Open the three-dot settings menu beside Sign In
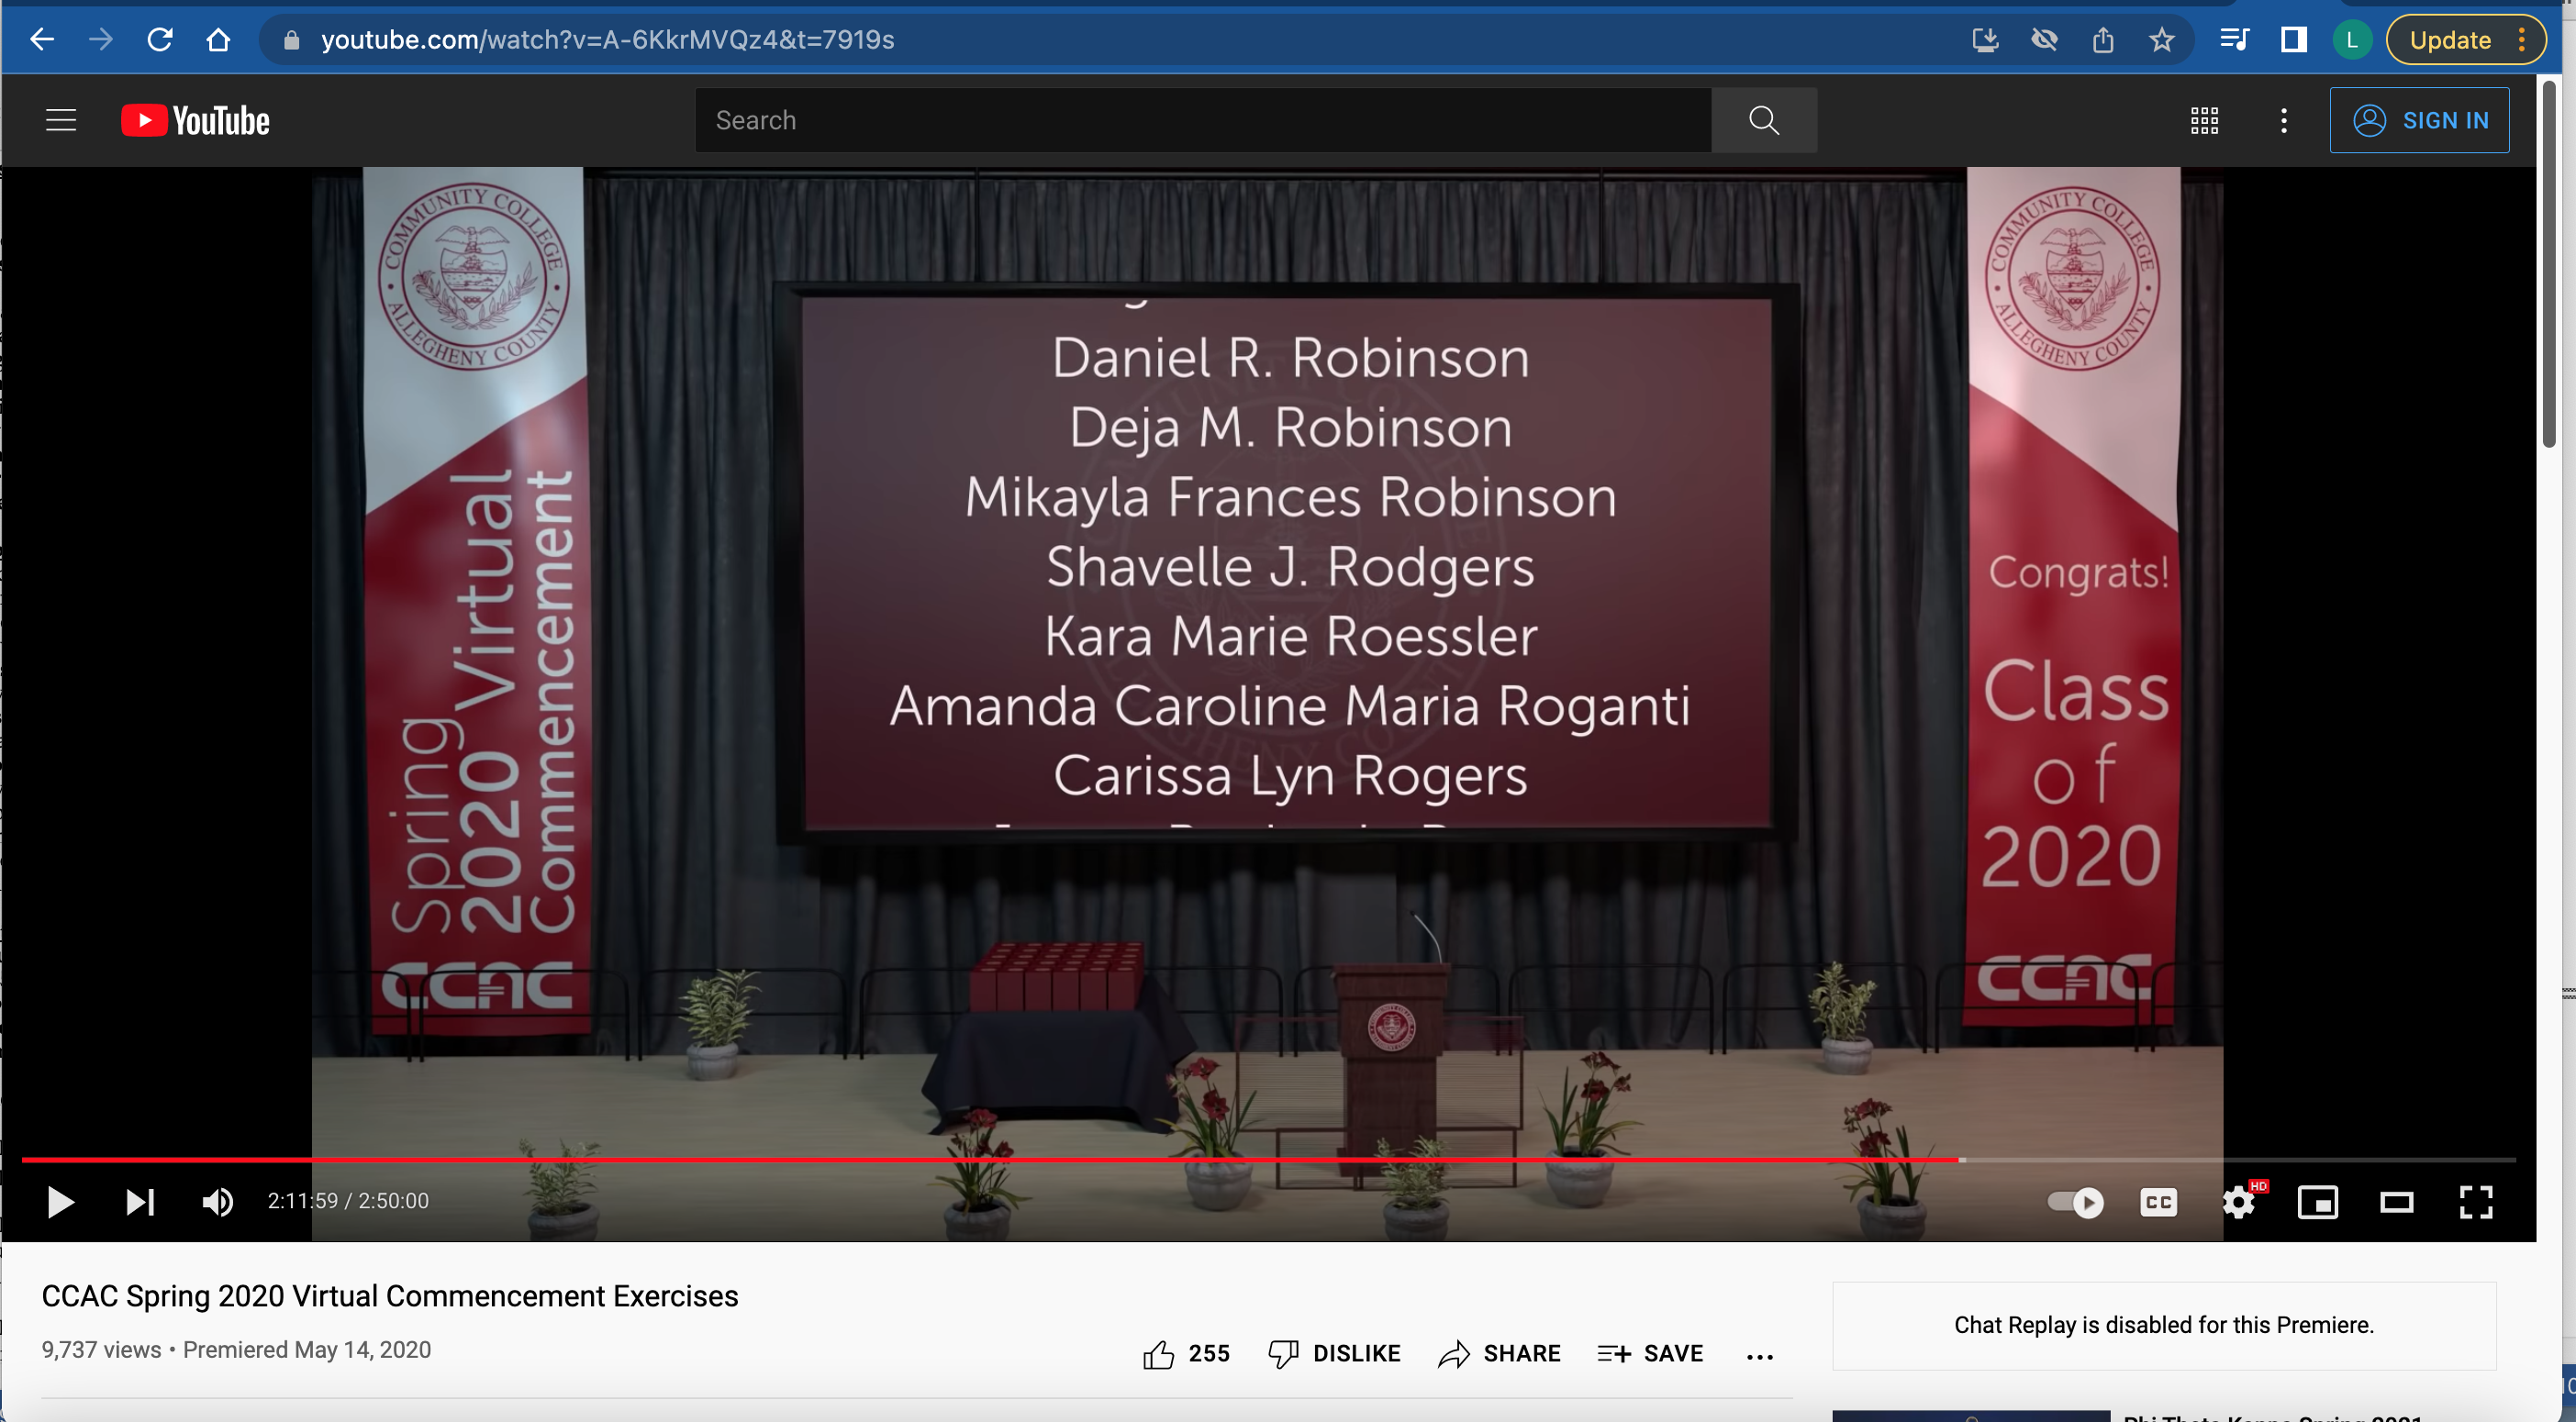Viewport: 2576px width, 1422px height. 2283,120
